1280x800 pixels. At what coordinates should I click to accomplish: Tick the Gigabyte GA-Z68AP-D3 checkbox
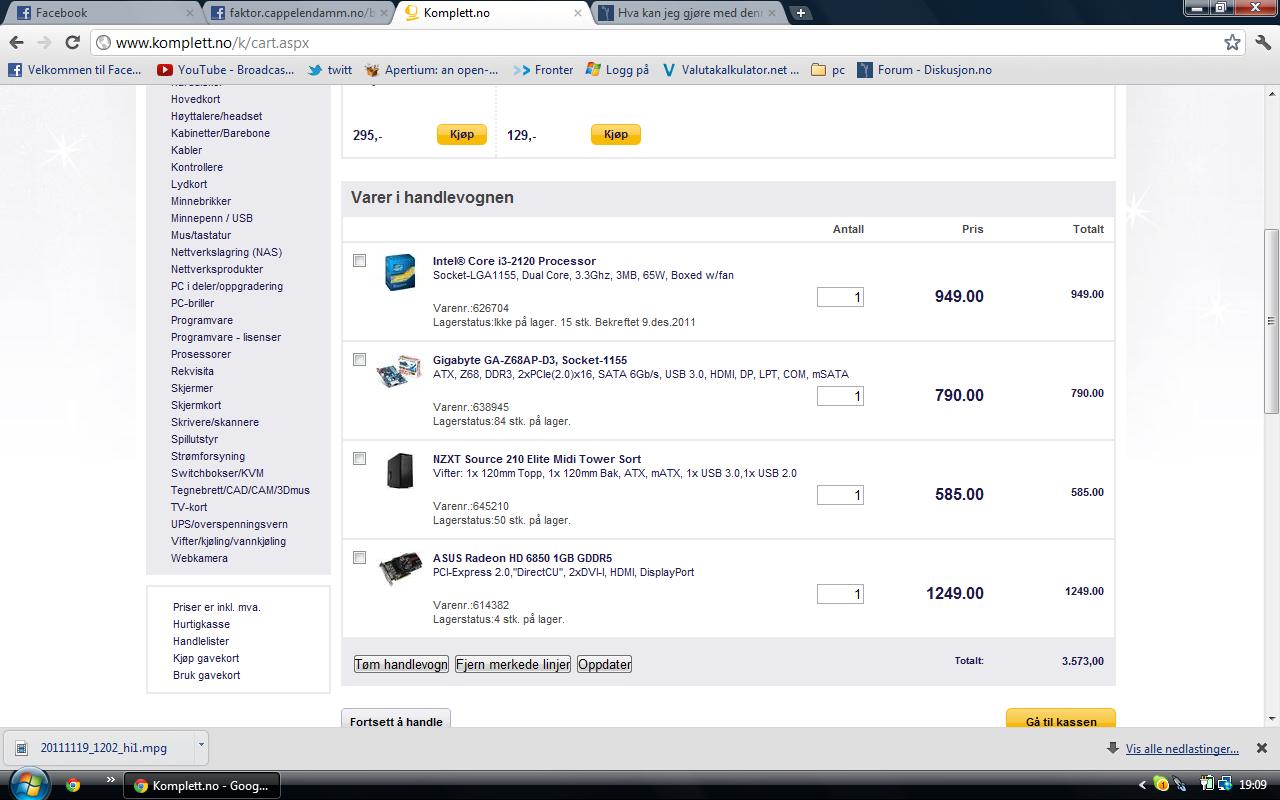360,360
